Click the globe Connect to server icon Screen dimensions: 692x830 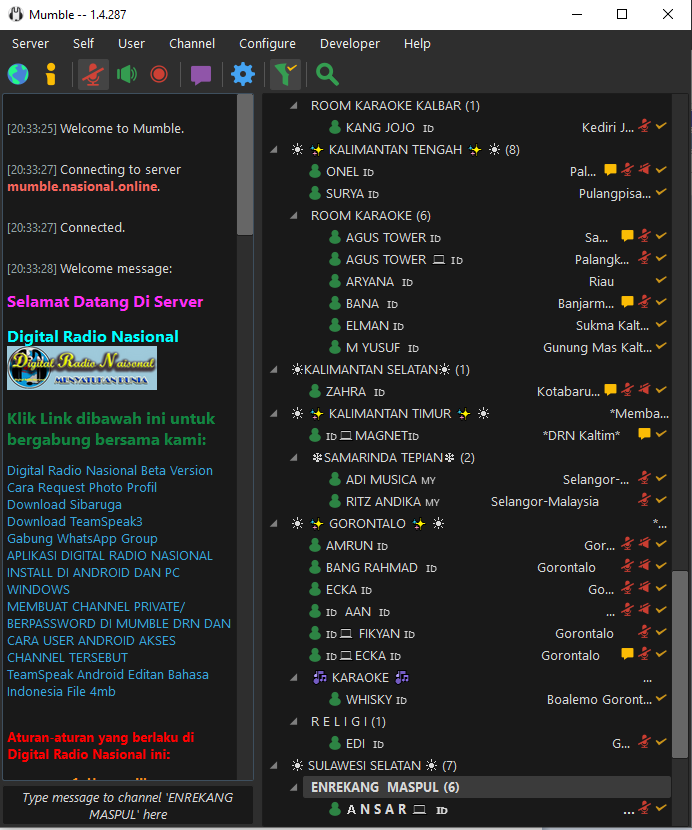18,74
